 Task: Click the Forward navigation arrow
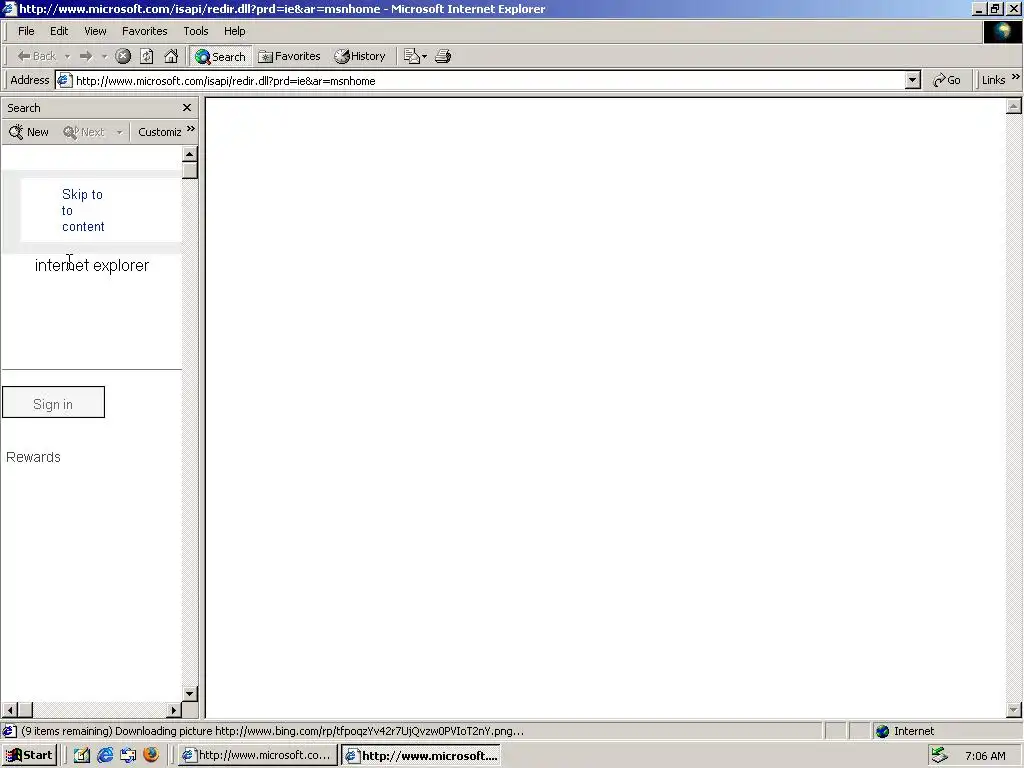click(x=86, y=56)
